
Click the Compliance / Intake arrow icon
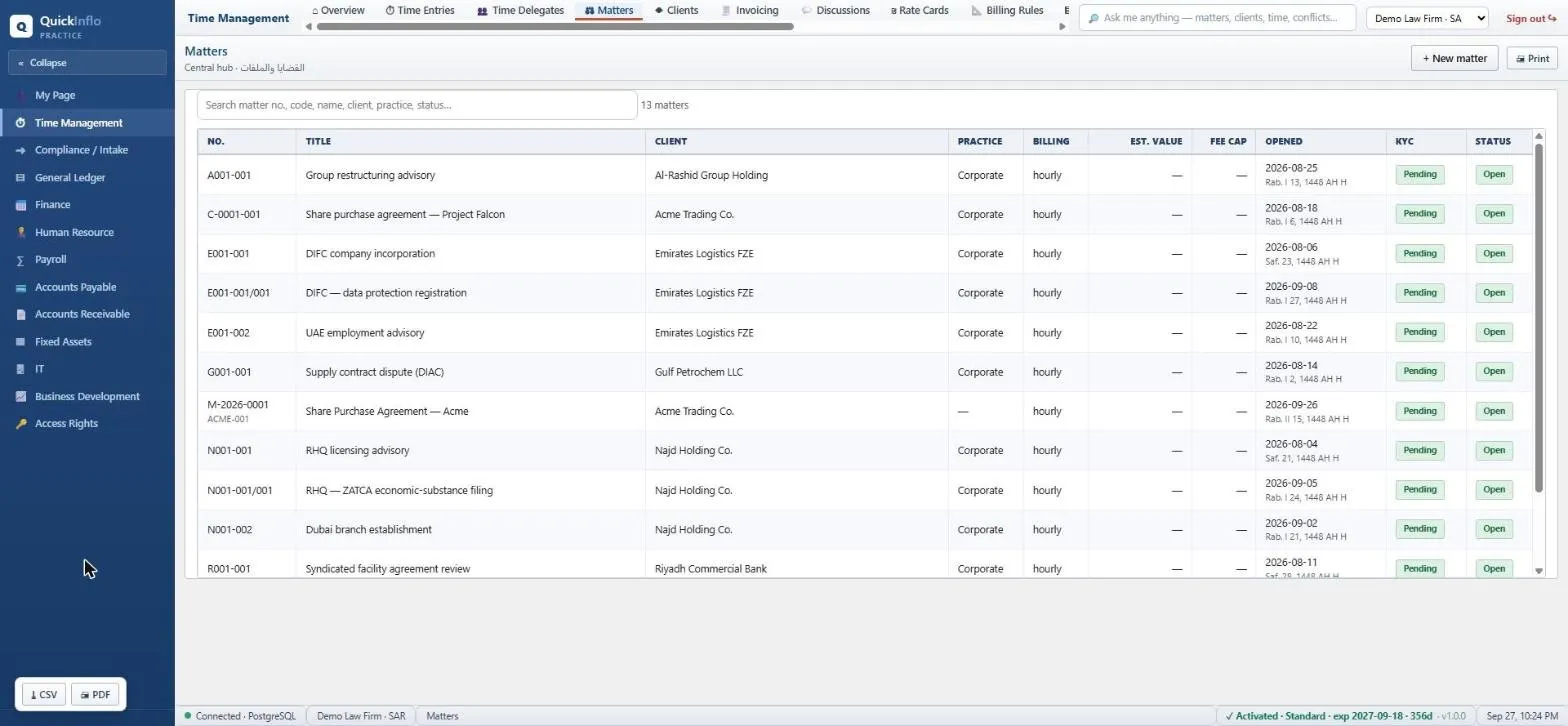pos(21,150)
